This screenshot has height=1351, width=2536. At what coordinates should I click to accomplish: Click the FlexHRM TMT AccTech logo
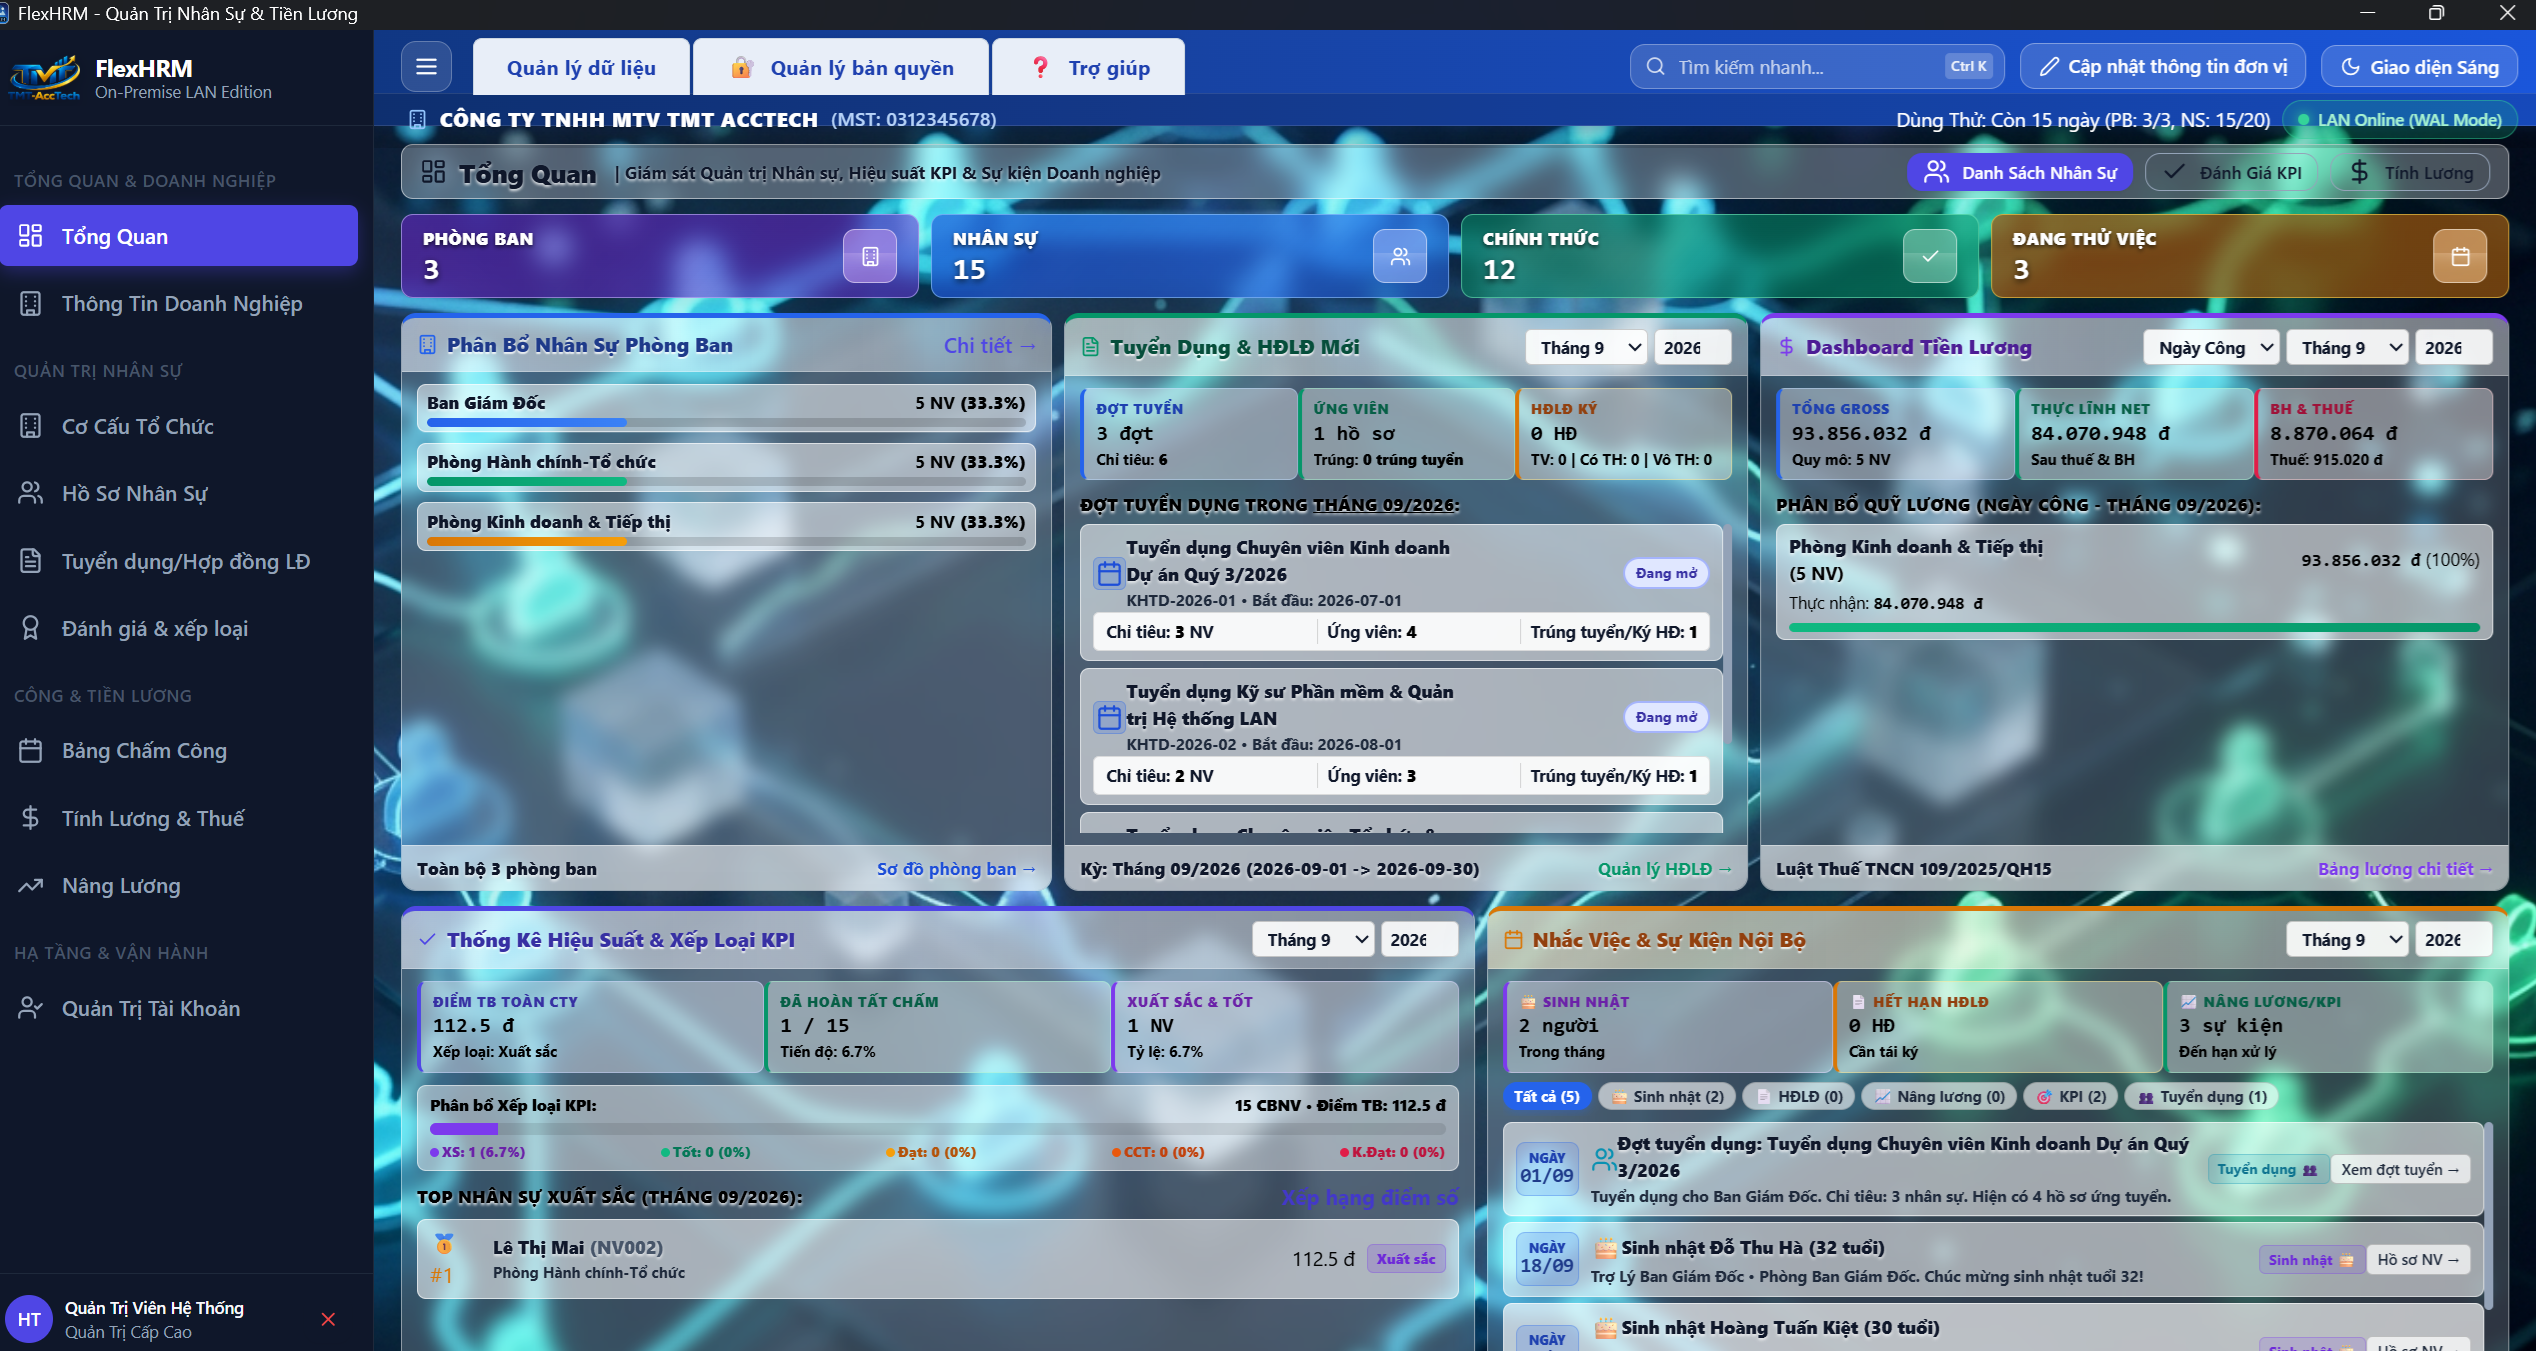[44, 78]
